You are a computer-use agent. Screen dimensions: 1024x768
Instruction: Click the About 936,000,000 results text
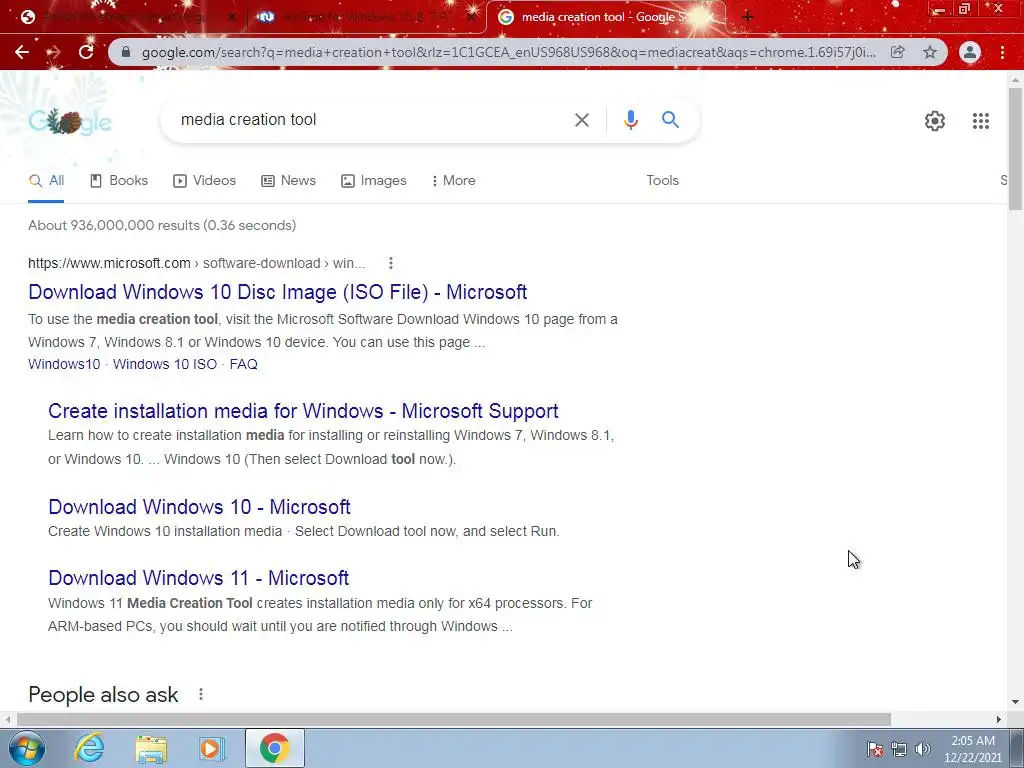(162, 225)
